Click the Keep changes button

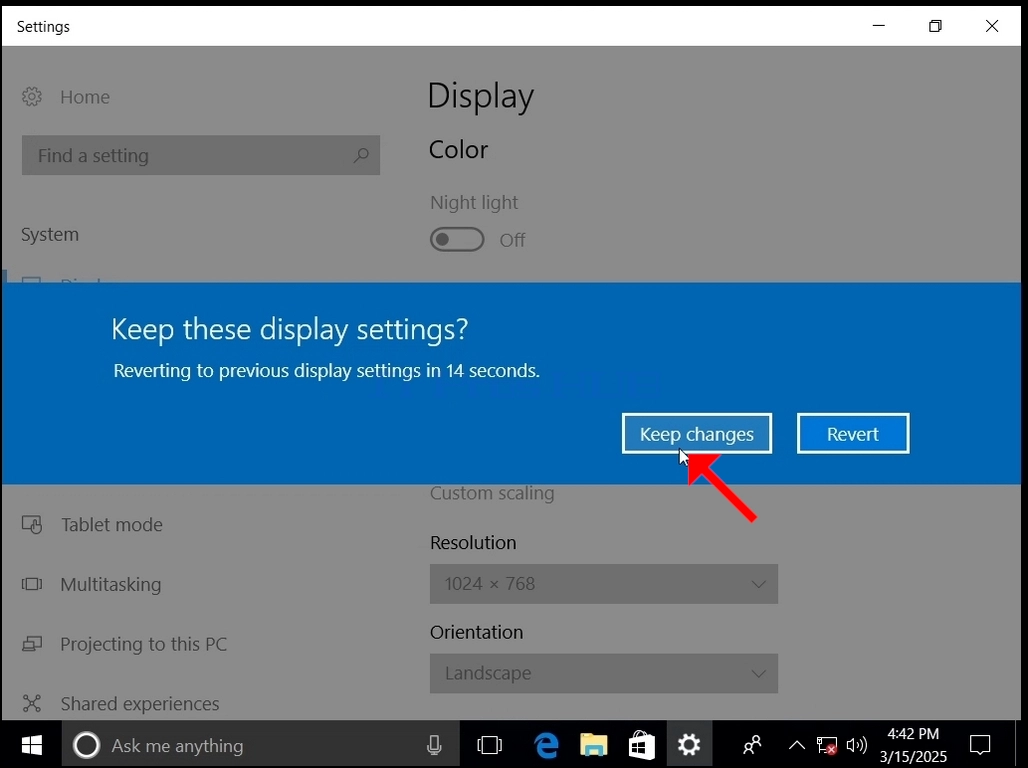click(696, 434)
